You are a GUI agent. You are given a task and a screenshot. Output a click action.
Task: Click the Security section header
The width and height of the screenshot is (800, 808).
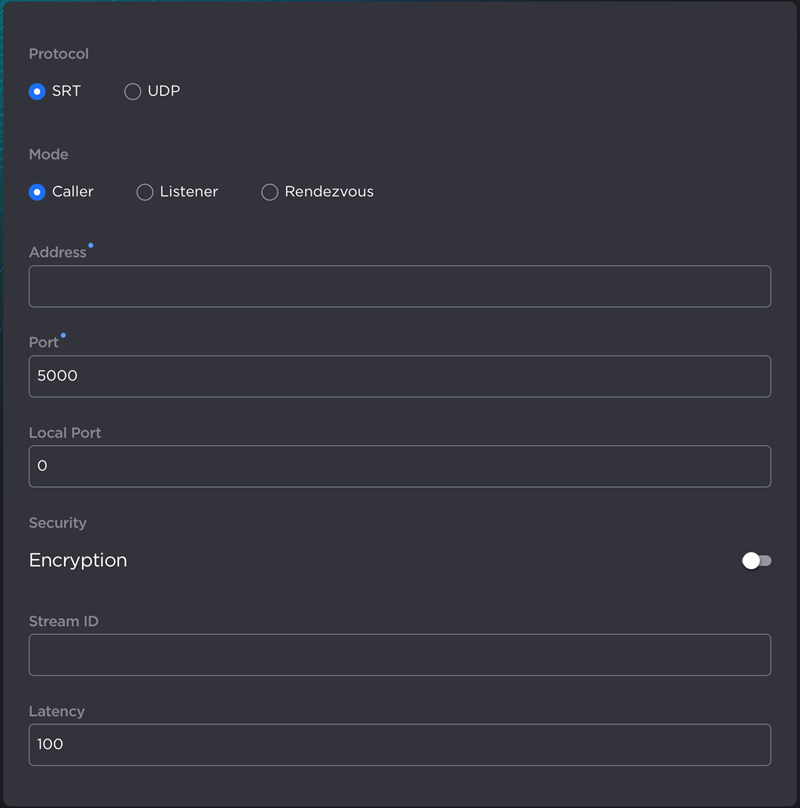point(57,523)
